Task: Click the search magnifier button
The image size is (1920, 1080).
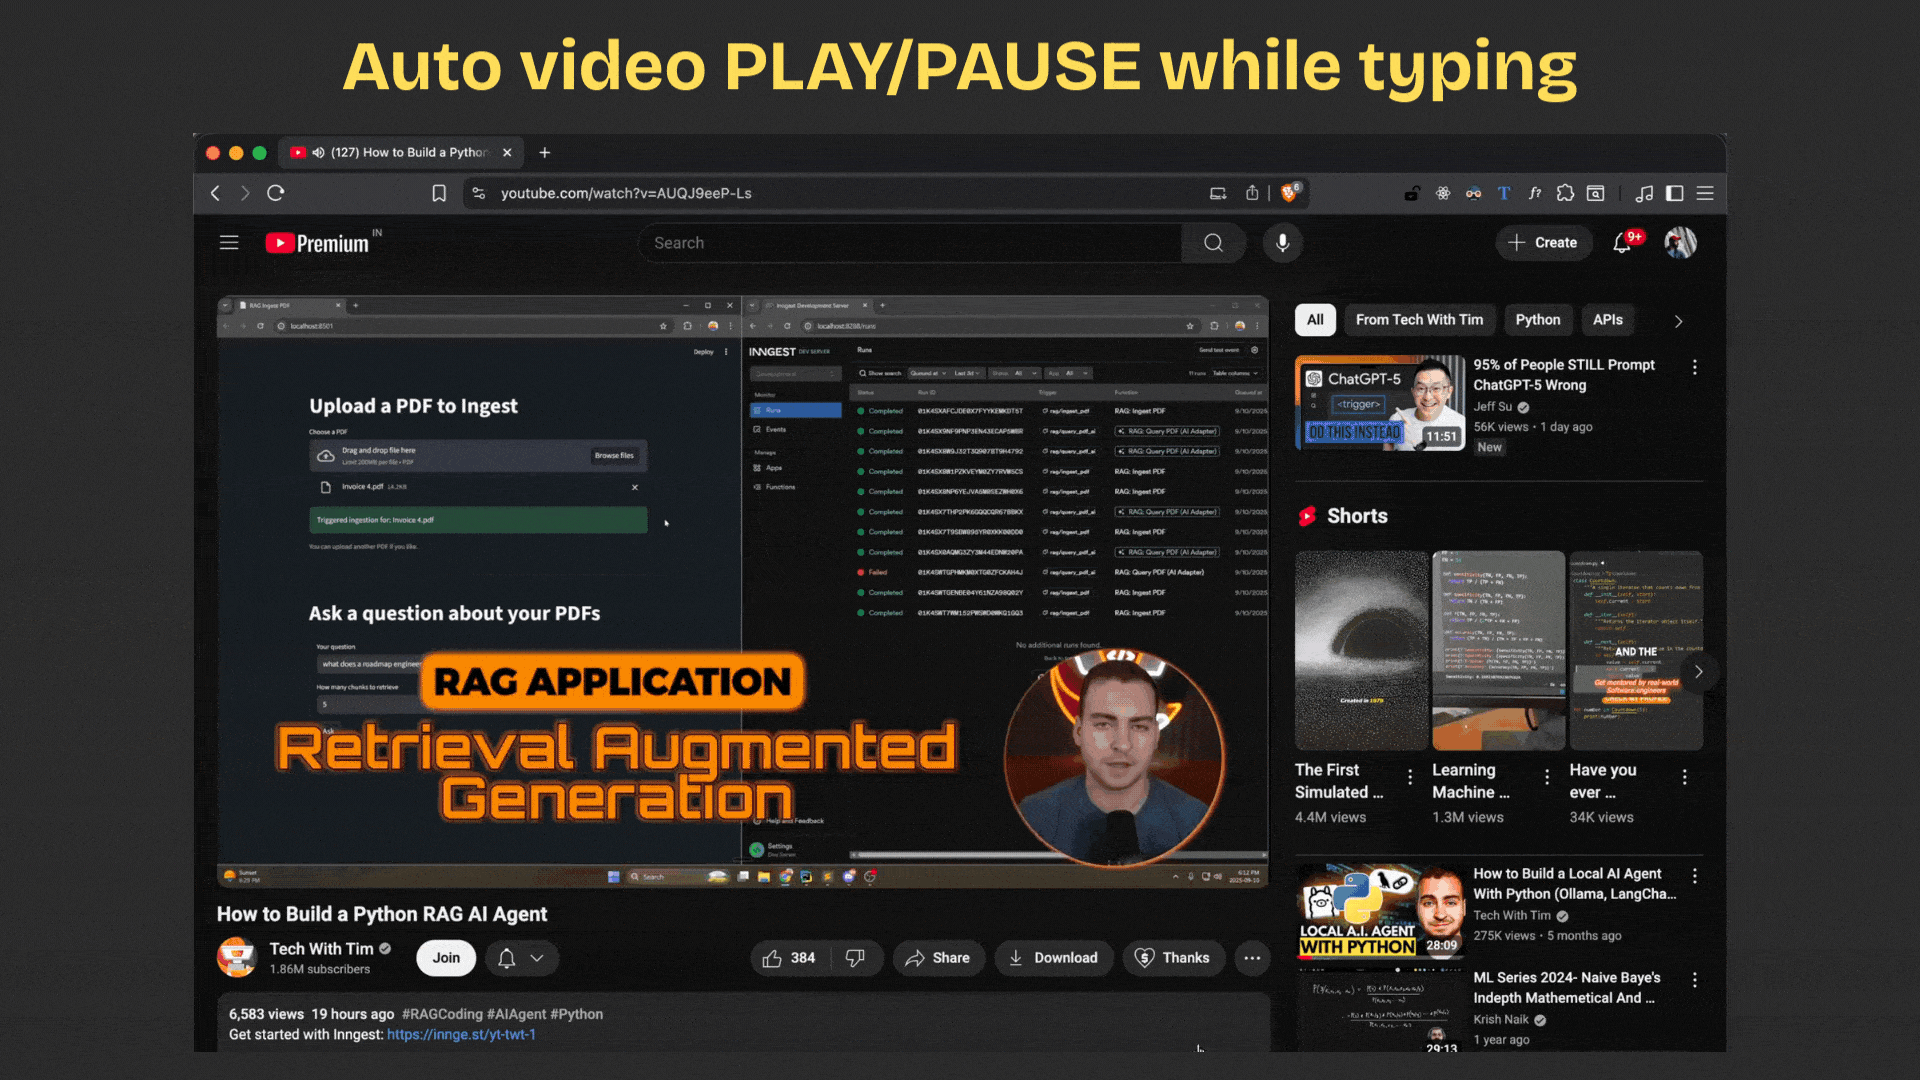Action: [x=1213, y=243]
